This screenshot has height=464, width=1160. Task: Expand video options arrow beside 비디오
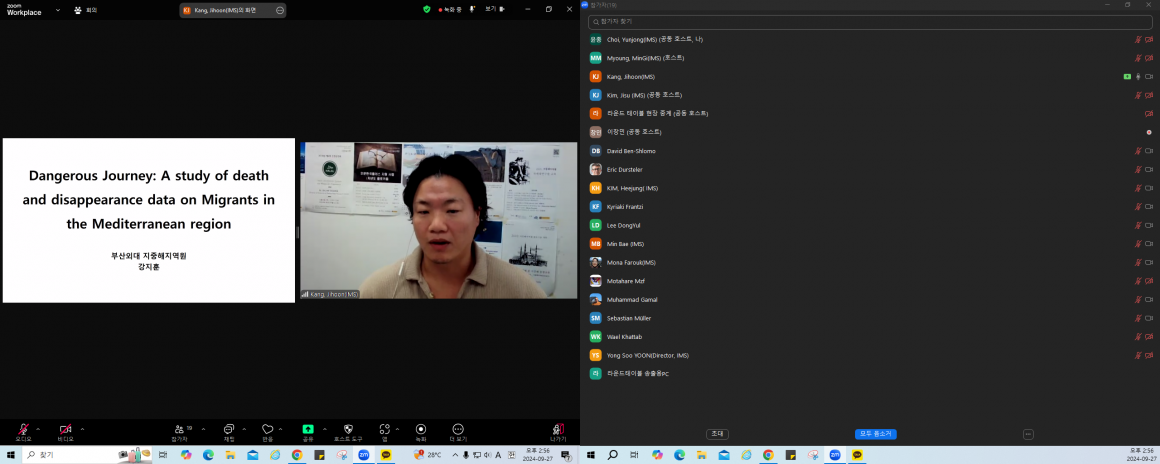pos(82,428)
